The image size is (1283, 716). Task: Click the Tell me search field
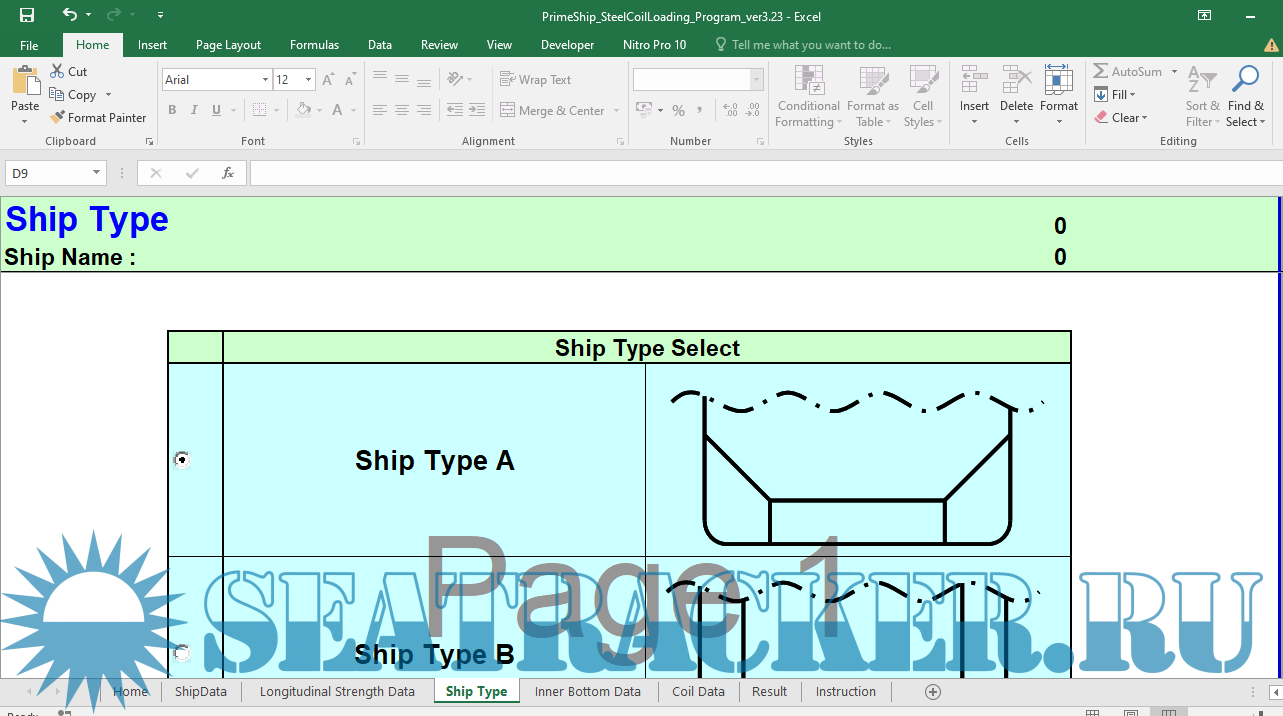(x=810, y=45)
